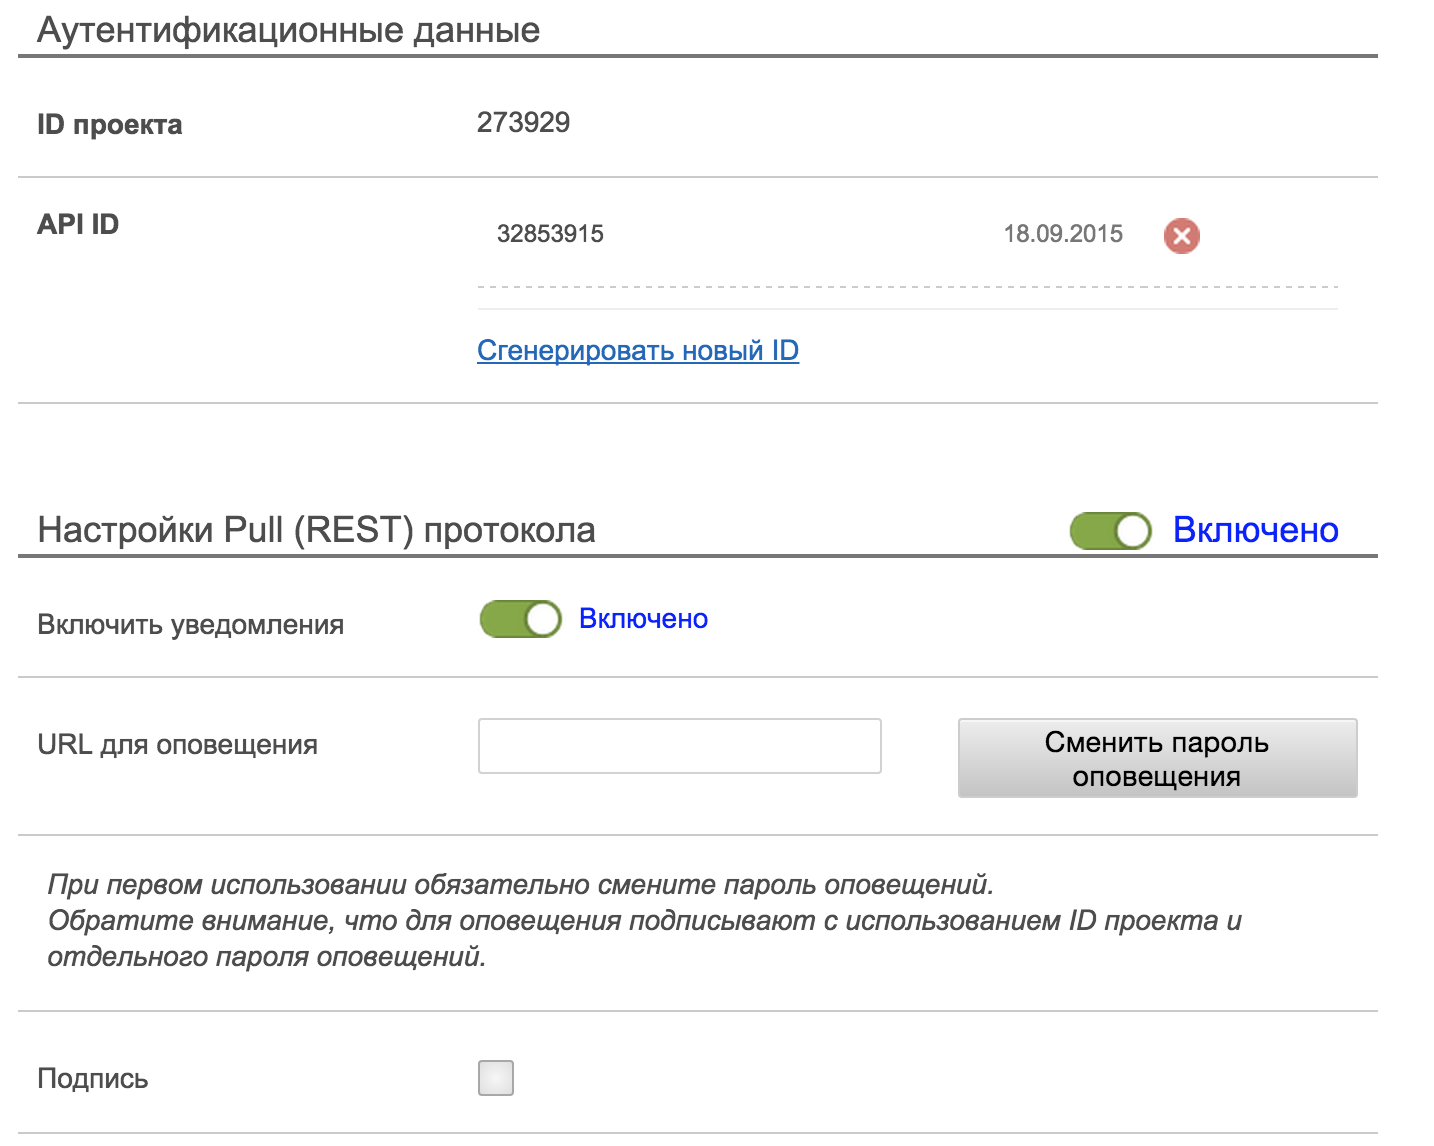Click the project ID number 273929
Screen dimensions: 1434x1146
[523, 123]
